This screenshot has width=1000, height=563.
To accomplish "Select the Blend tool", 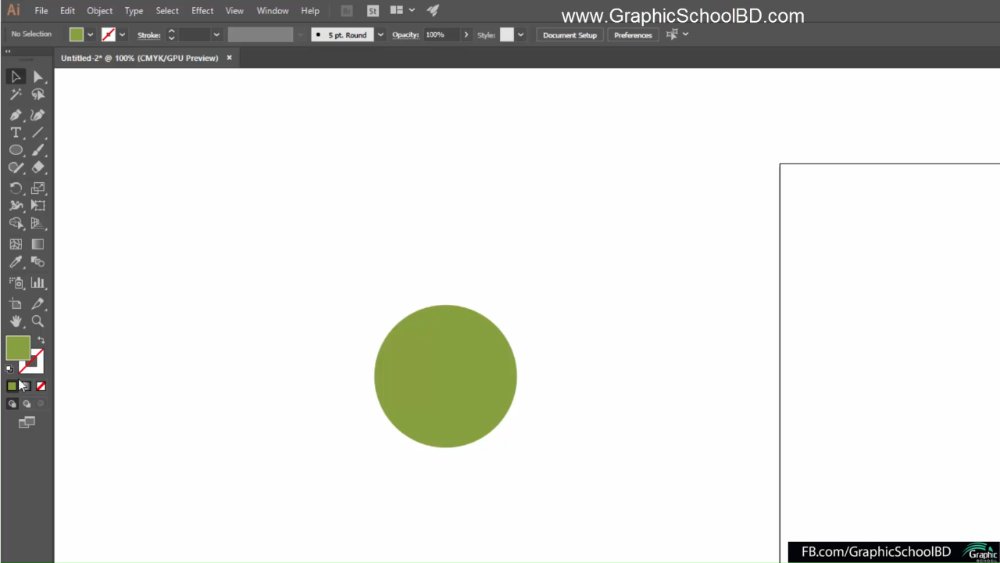I will [x=38, y=262].
